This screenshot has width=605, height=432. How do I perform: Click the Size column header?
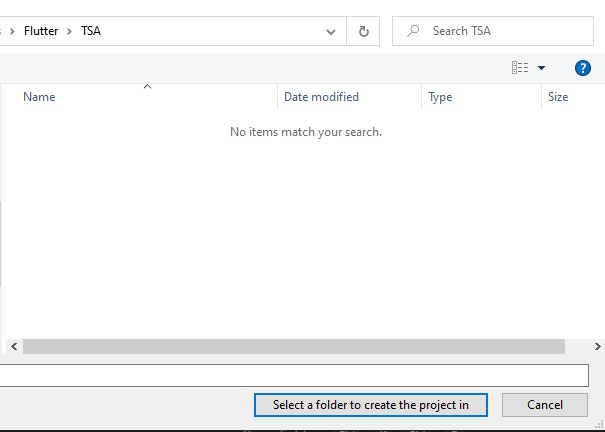(x=558, y=97)
